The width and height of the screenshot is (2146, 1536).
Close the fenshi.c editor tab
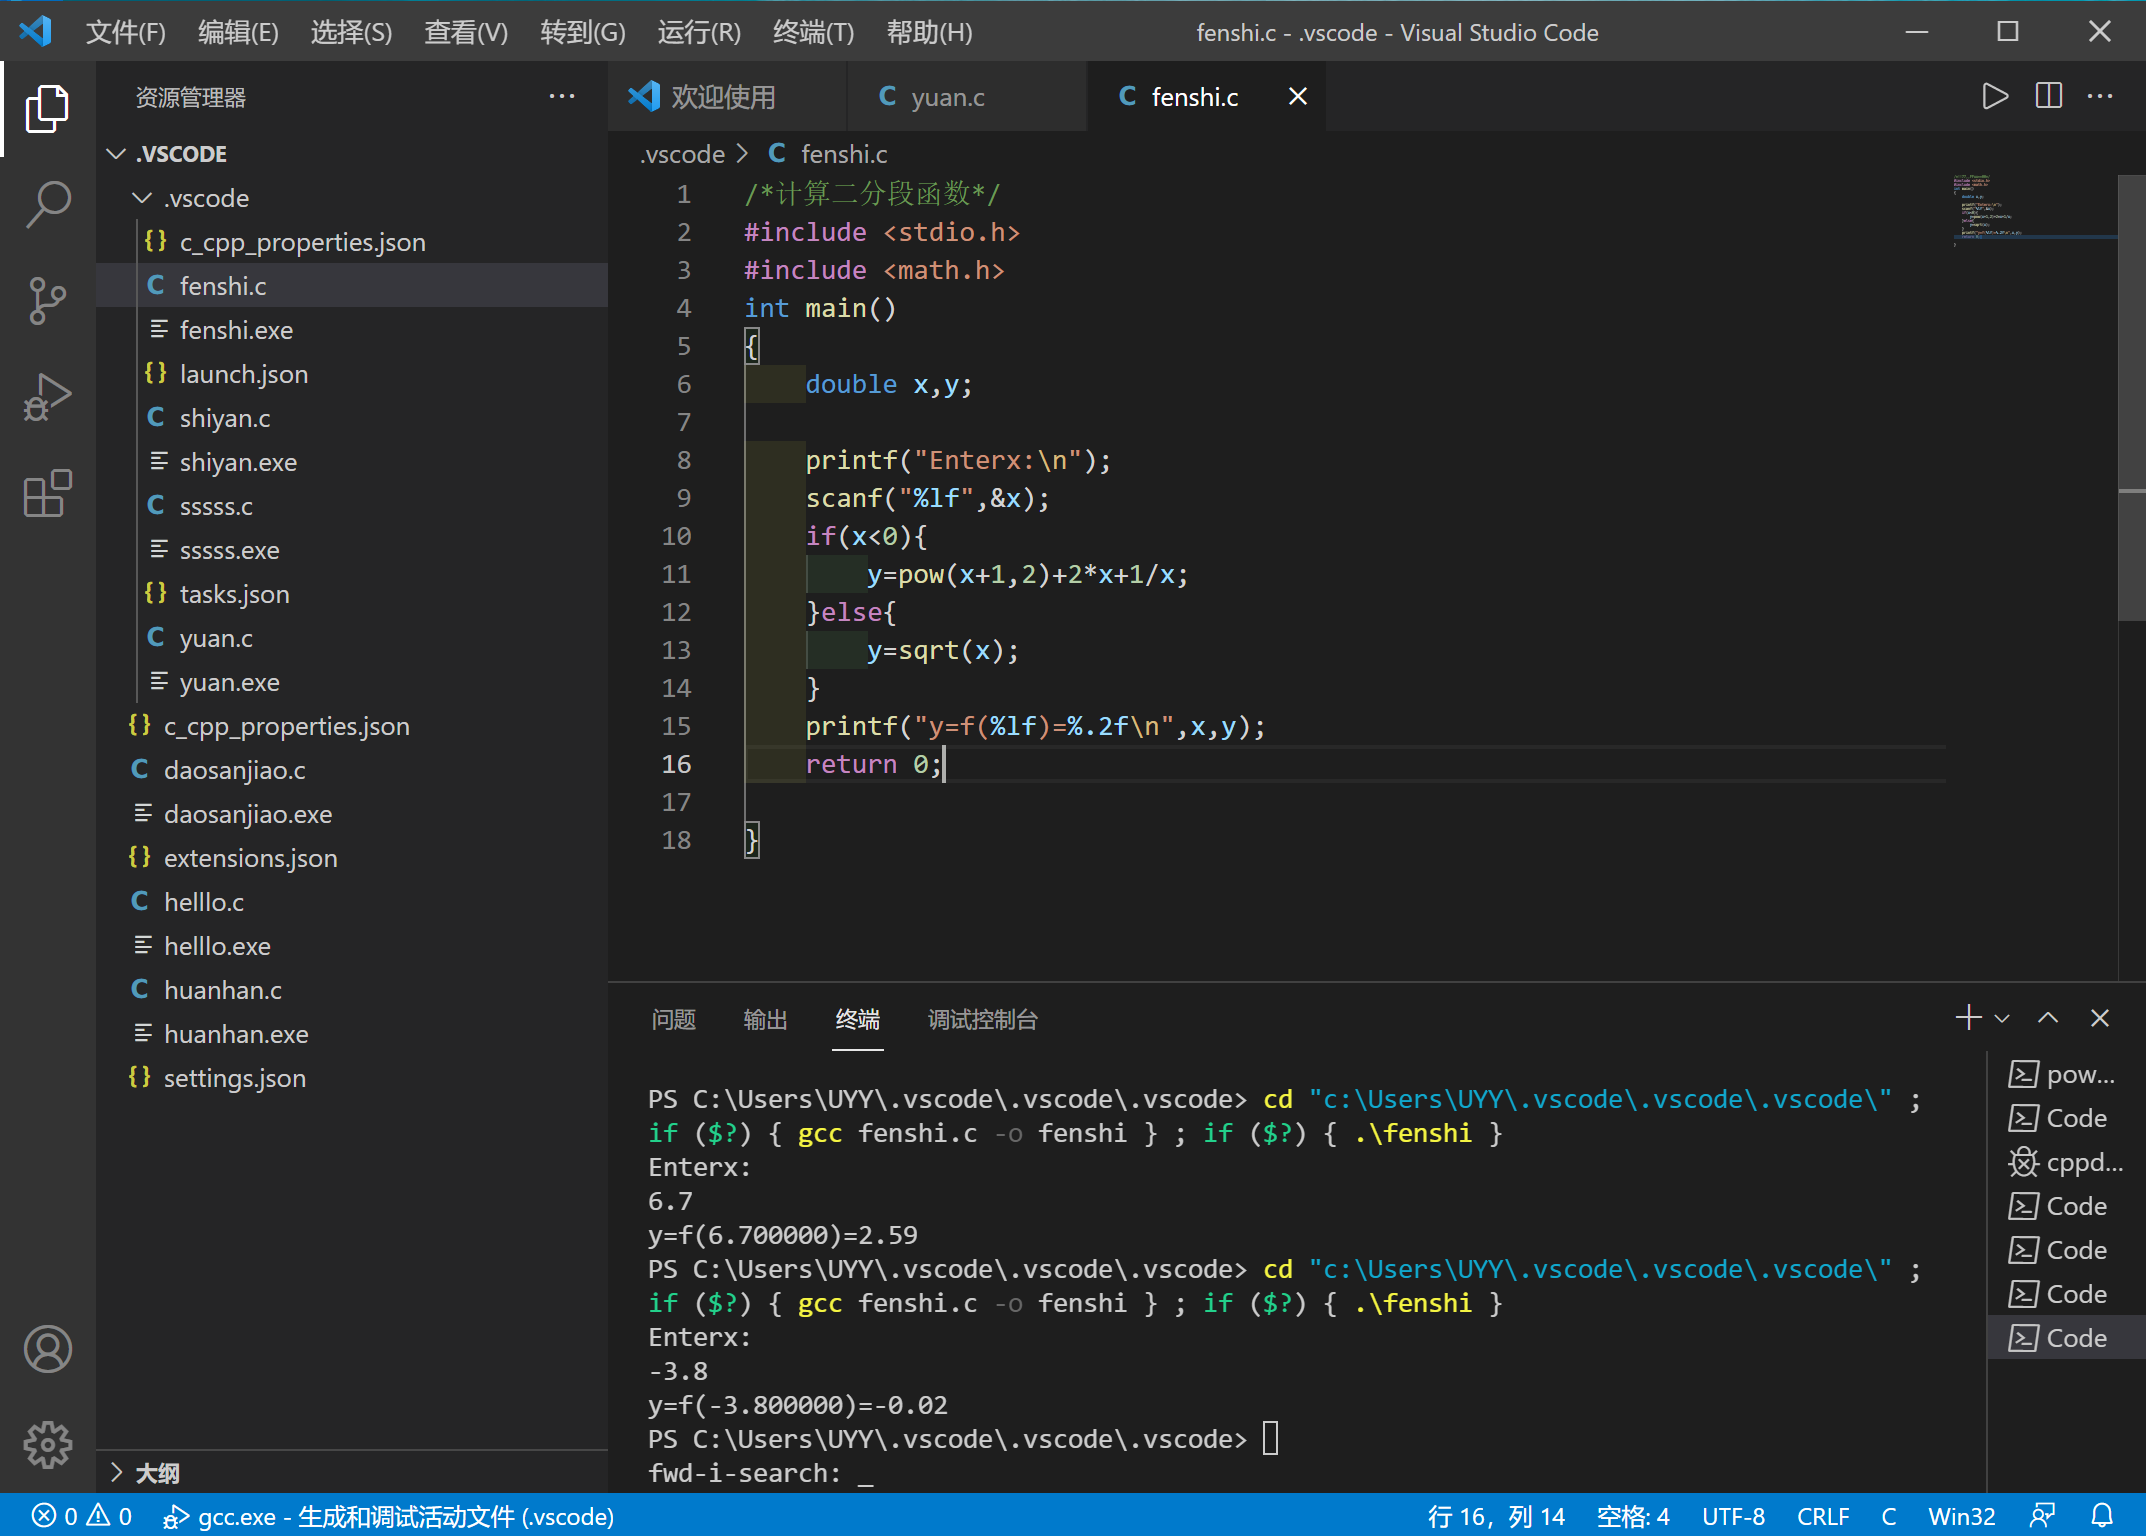1297,96
